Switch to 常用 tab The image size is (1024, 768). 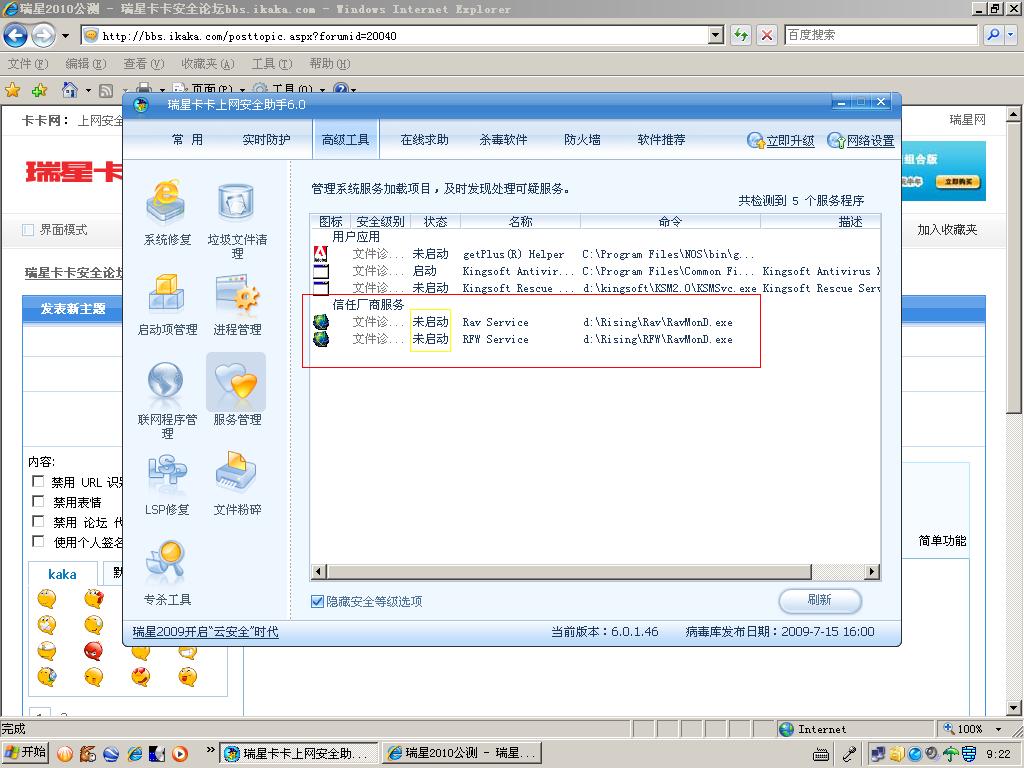click(187, 140)
